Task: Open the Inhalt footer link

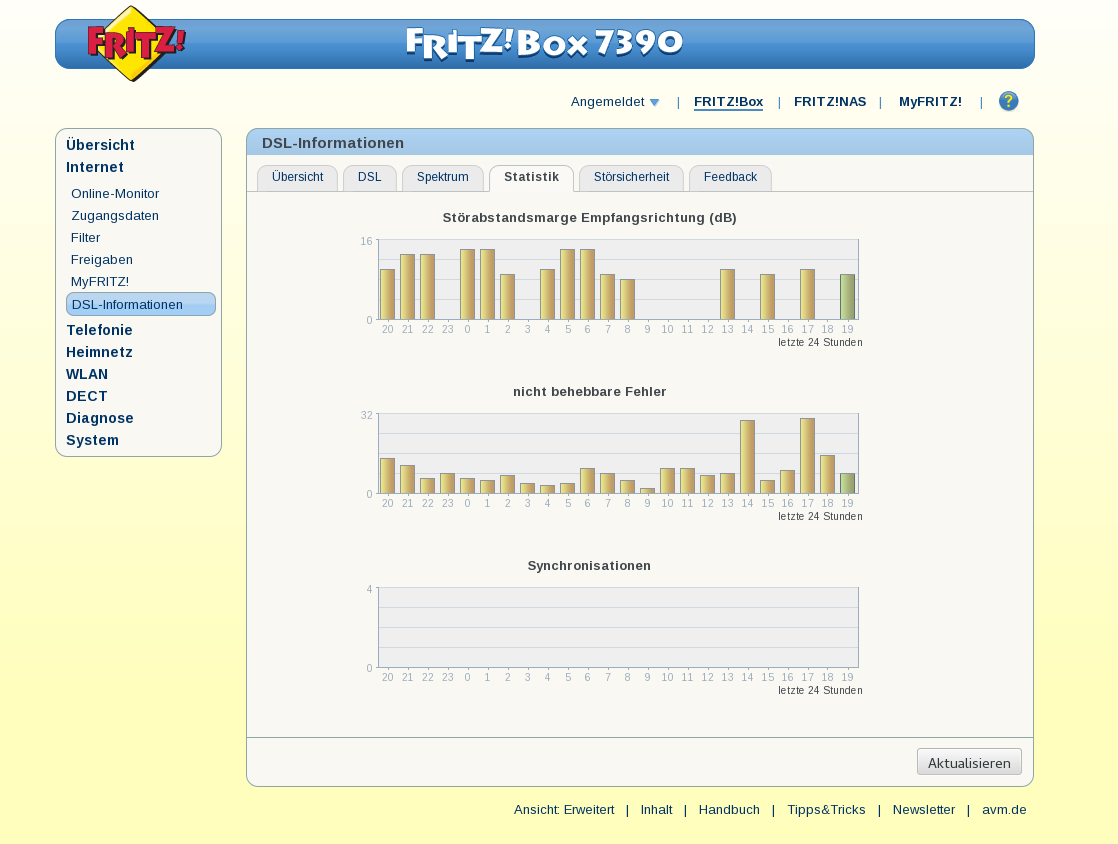Action: tap(656, 810)
